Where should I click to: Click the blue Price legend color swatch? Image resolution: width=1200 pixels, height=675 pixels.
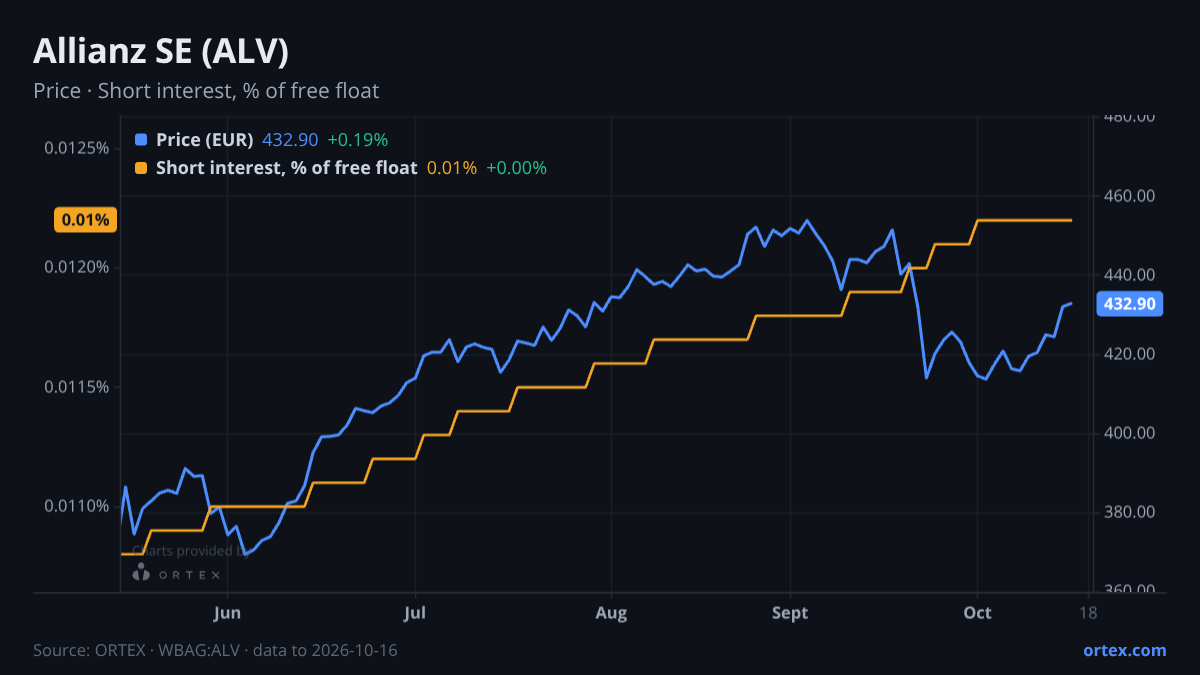(140, 140)
